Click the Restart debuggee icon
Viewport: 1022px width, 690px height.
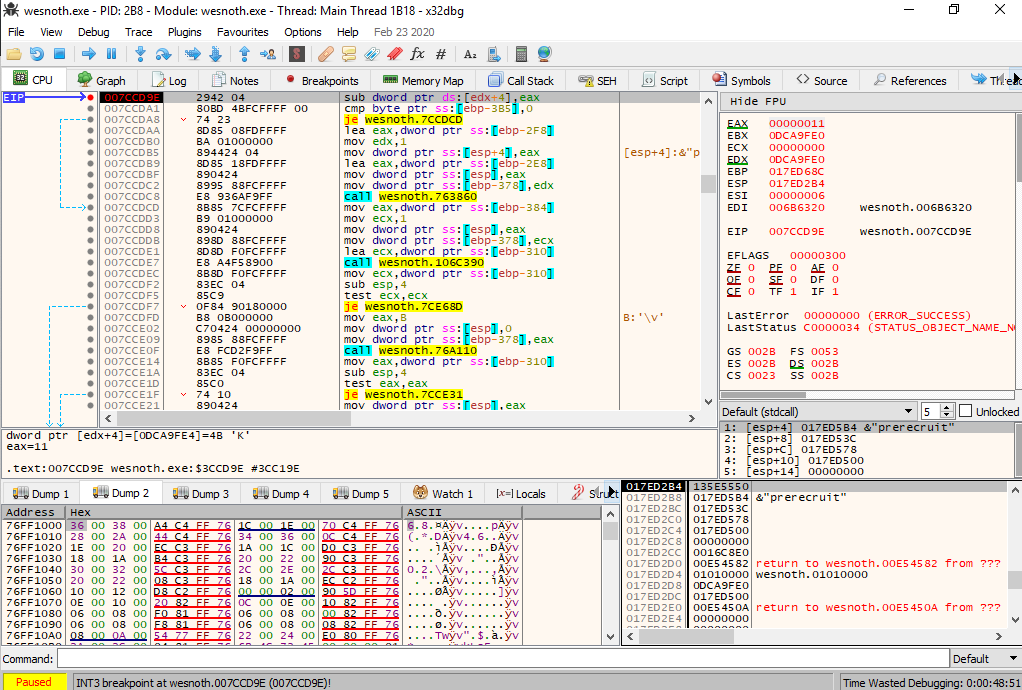36,54
